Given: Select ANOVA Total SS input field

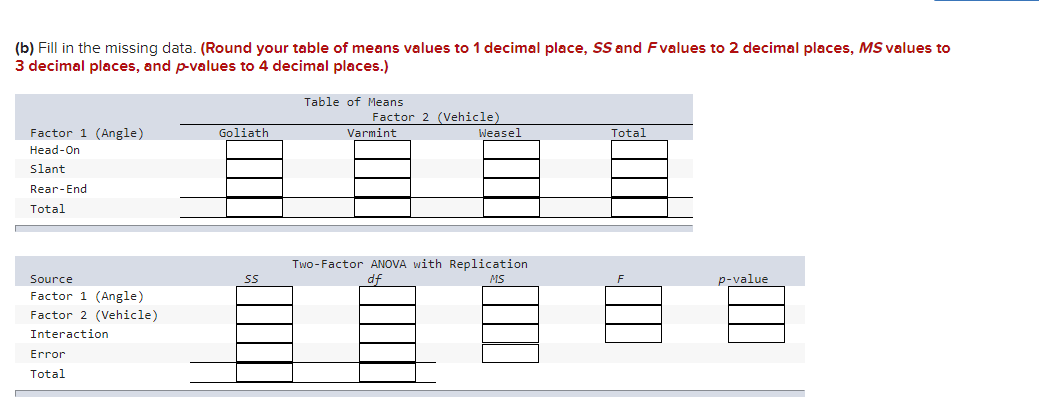Looking at the screenshot, I should click(264, 372).
